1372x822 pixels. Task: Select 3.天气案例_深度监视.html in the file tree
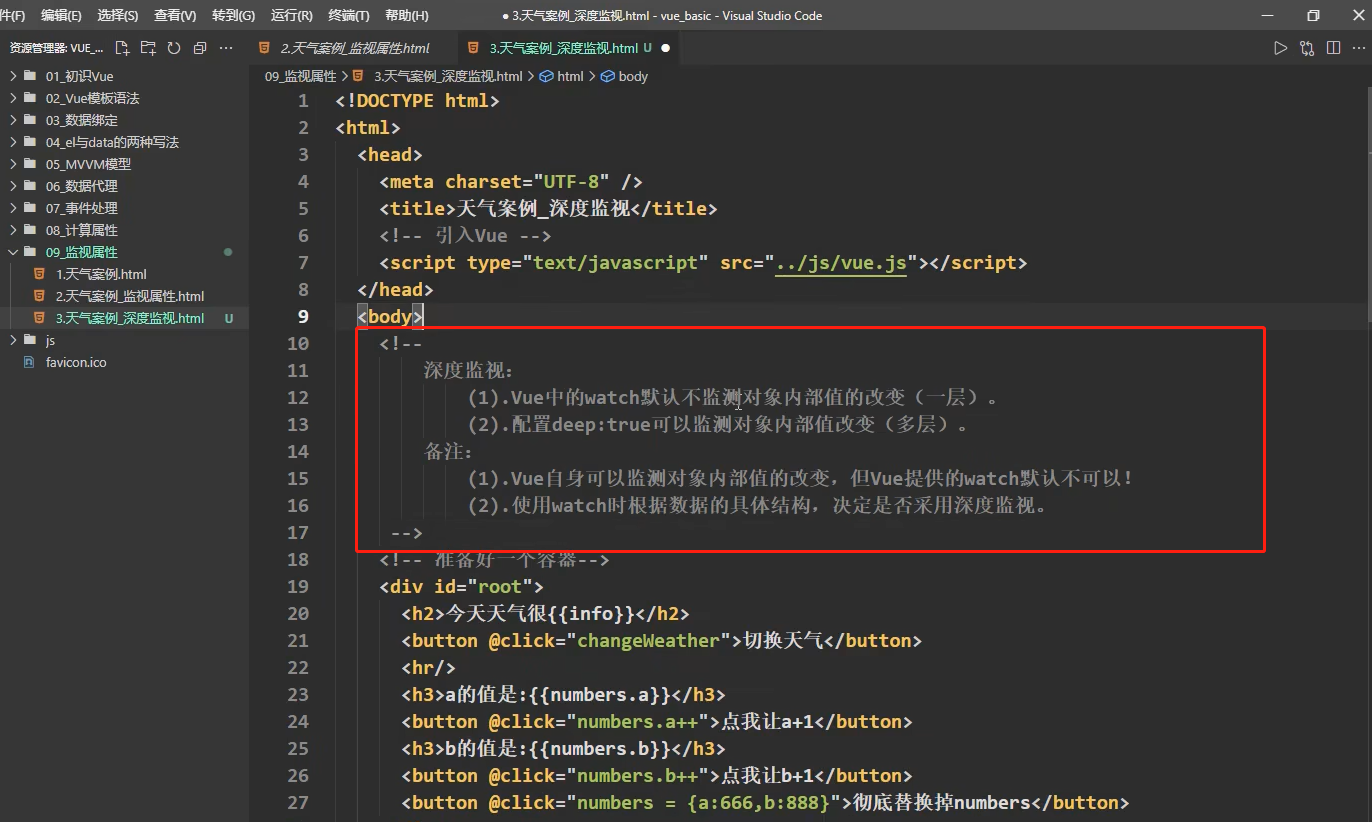[129, 318]
